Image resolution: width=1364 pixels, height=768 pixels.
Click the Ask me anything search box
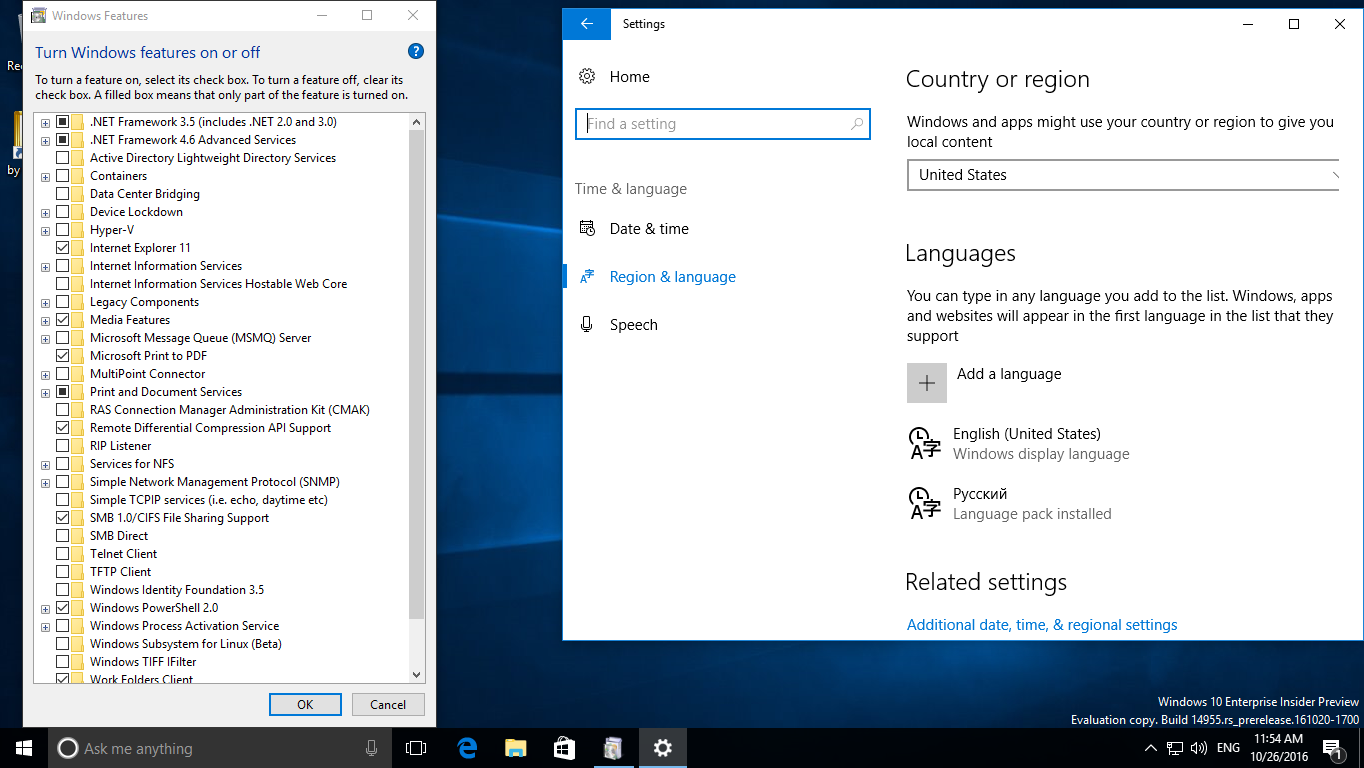tap(220, 748)
